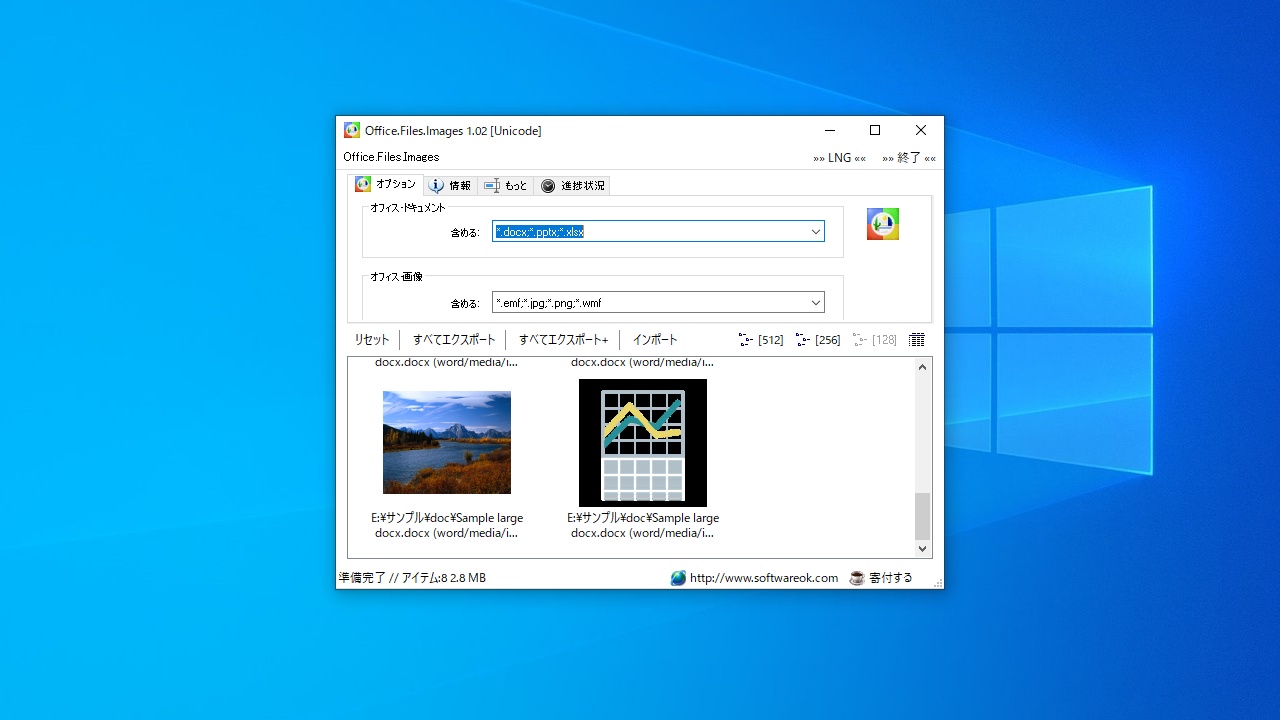The width and height of the screenshot is (1280, 720).
Task: Open the grid view icon on toolbar
Action: tap(917, 340)
